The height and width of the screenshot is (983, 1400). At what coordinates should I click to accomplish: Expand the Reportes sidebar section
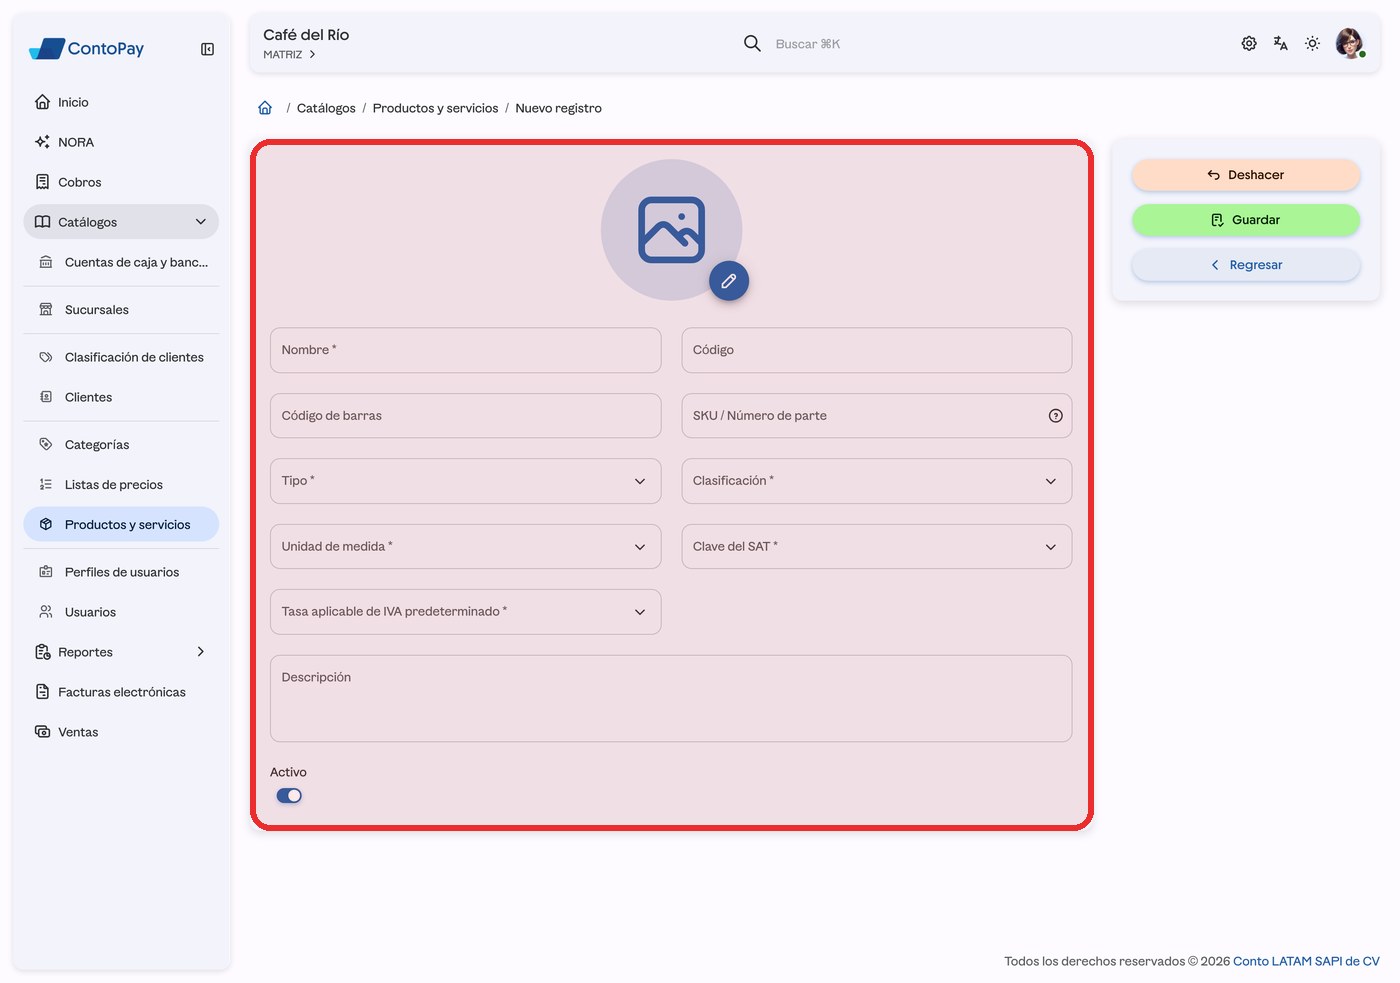click(x=121, y=652)
